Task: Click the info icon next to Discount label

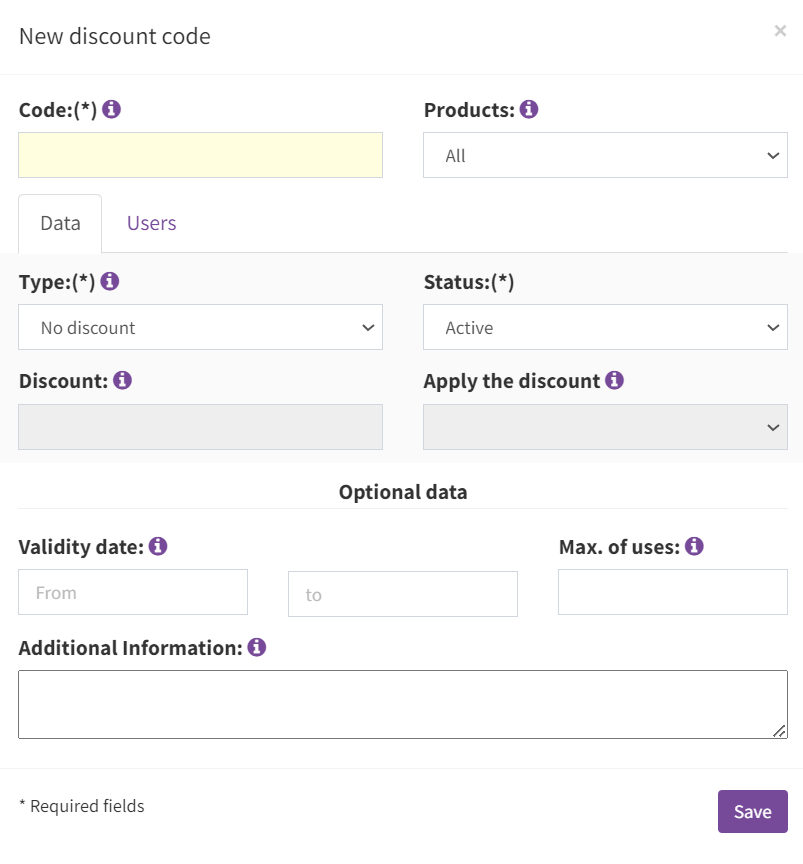Action: point(122,380)
